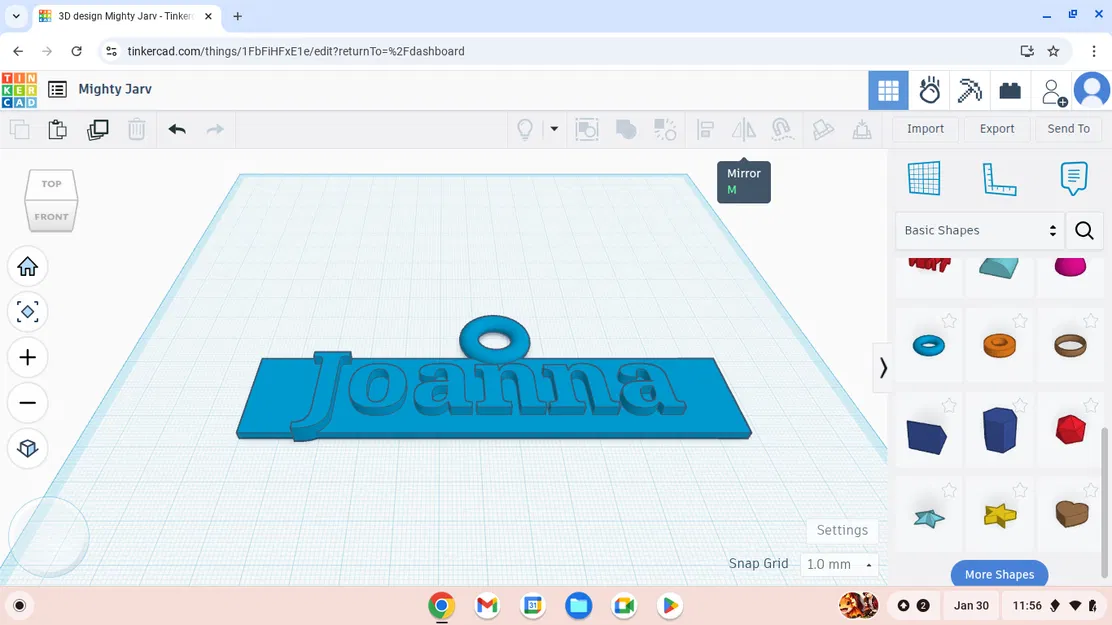Click the Import button

pyautogui.click(x=925, y=128)
